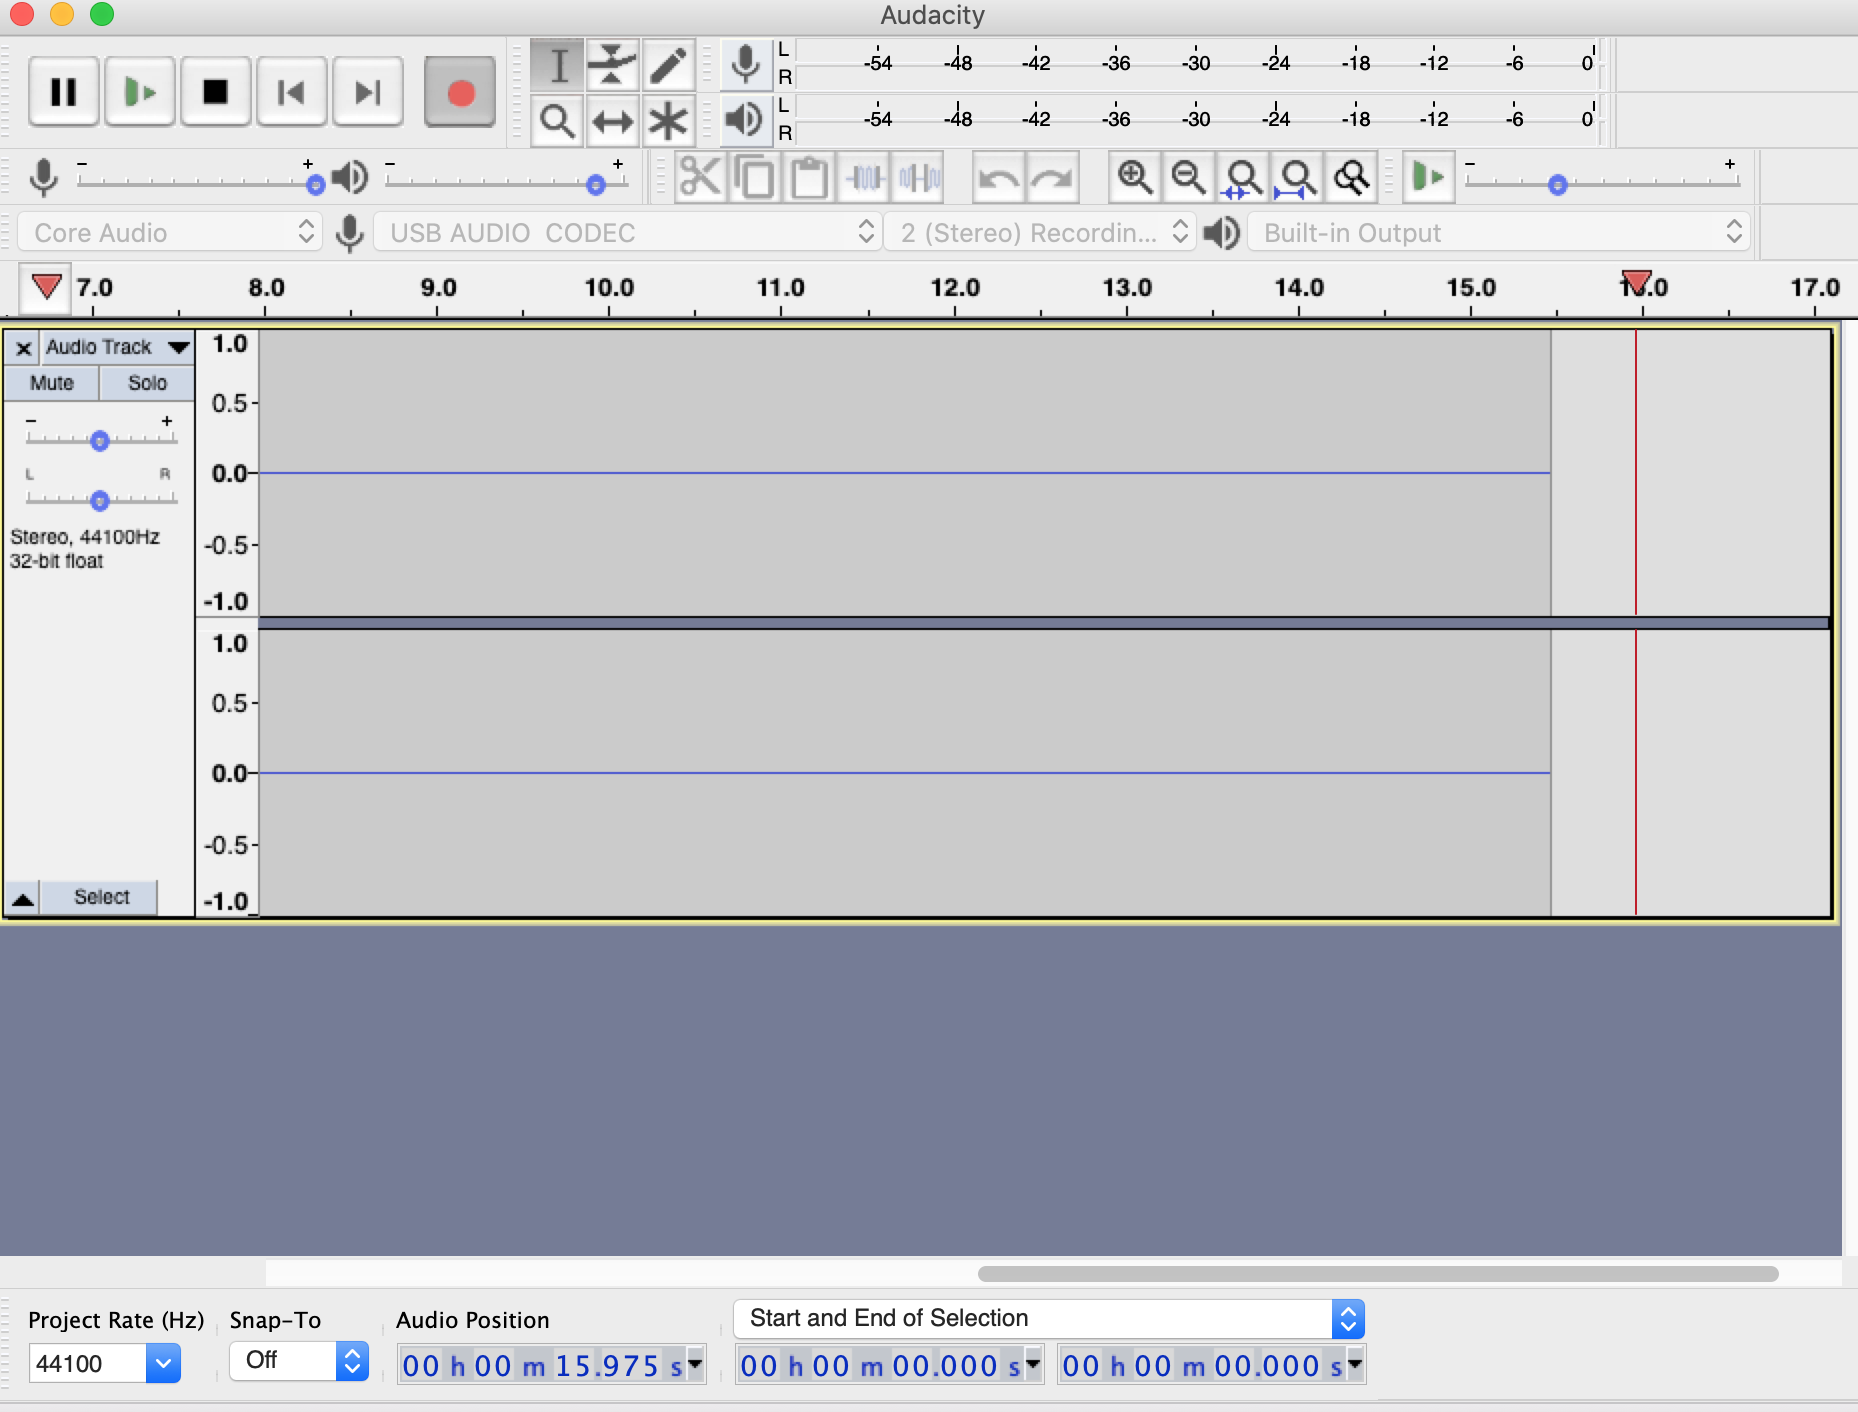Viewport: 1858px width, 1412px height.
Task: Open the Audio Track name menu
Action: 117,347
